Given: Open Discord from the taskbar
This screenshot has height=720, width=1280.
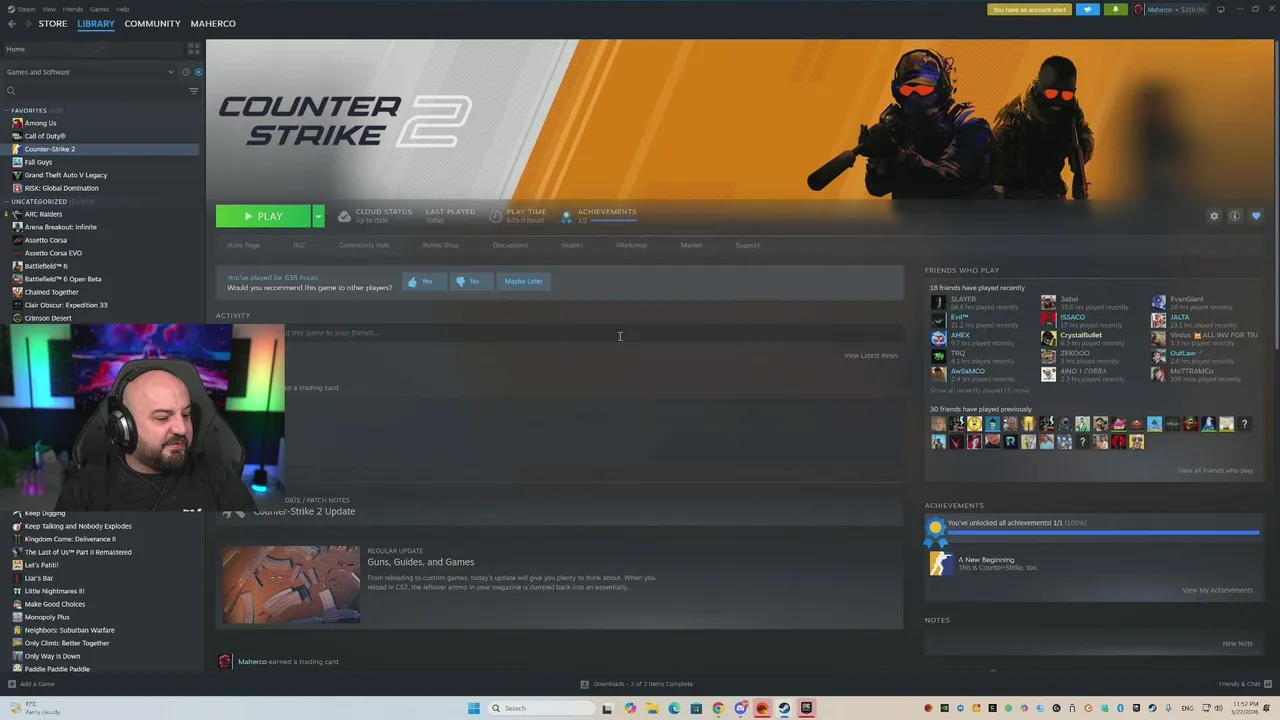Looking at the screenshot, I should (x=740, y=708).
